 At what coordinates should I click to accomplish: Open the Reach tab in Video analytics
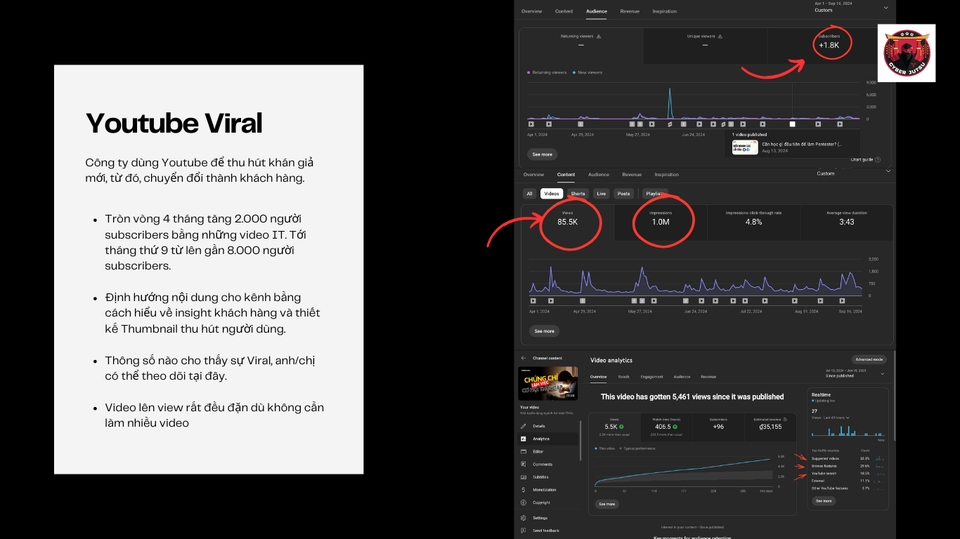(623, 377)
